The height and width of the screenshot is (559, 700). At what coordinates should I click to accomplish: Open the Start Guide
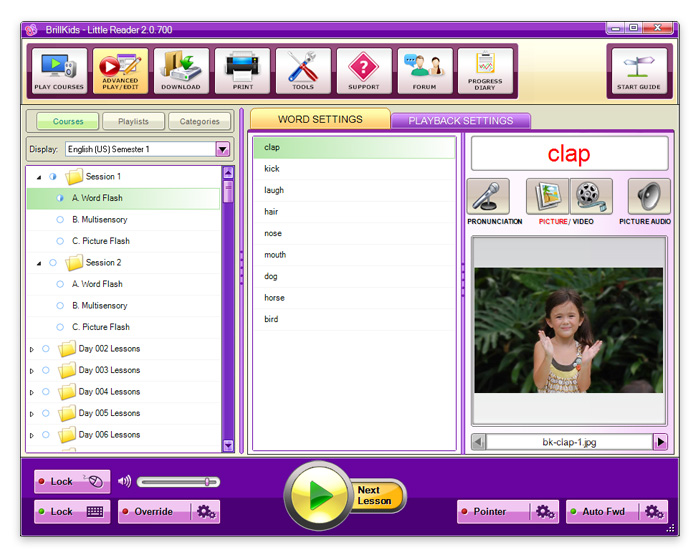pyautogui.click(x=638, y=71)
